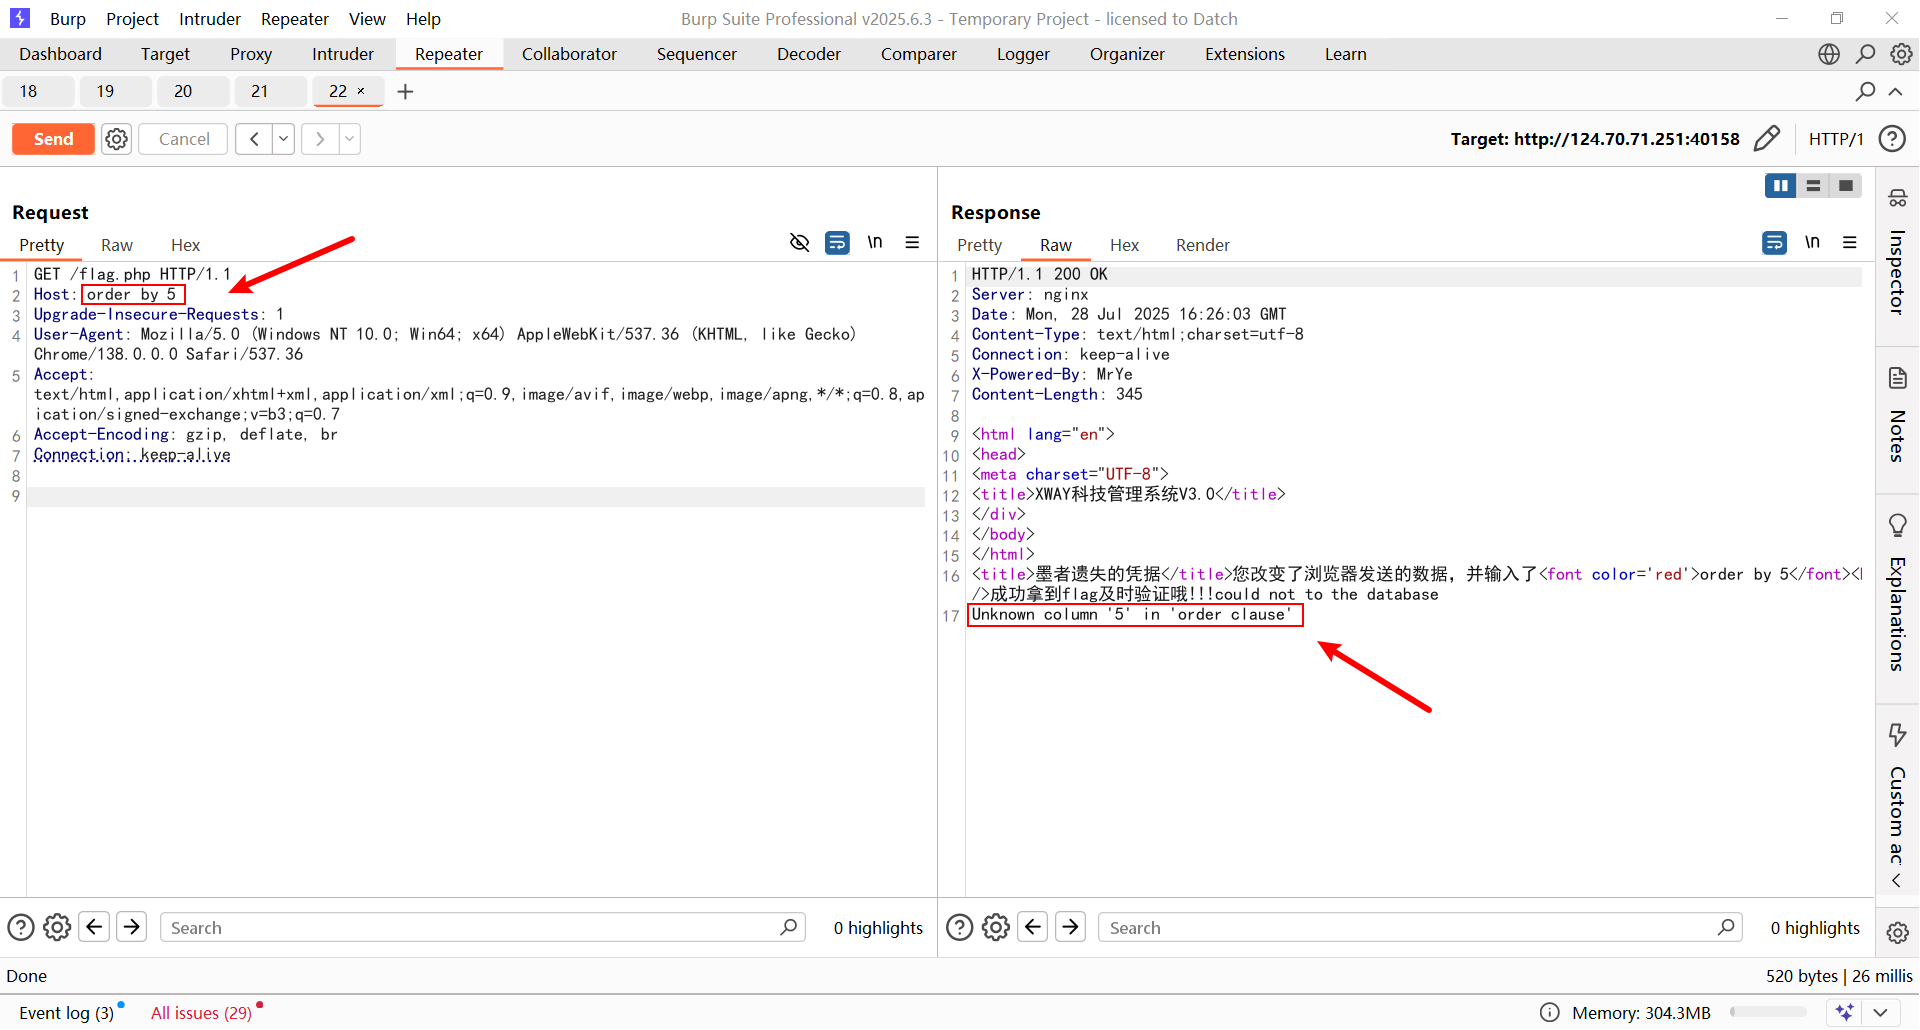The image size is (1920, 1030).
Task: Jump to previous Request search match
Action: (x=94, y=927)
